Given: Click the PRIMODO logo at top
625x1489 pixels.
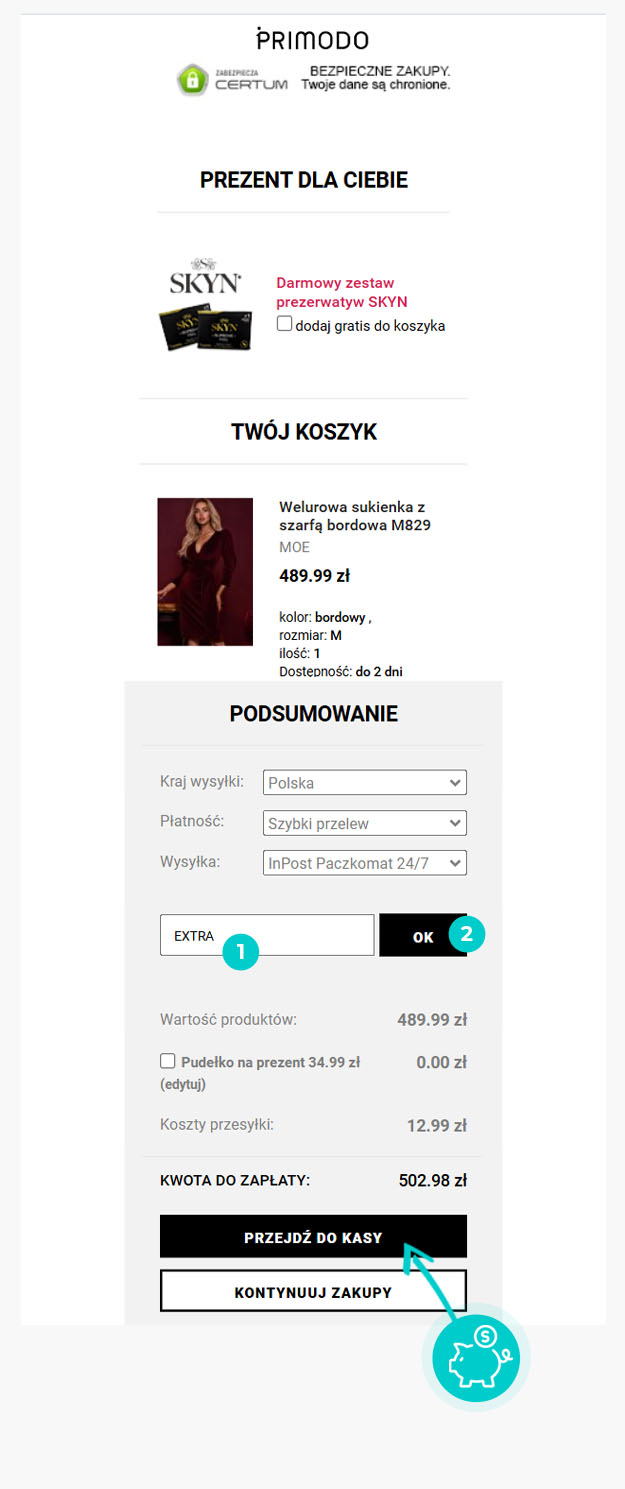Looking at the screenshot, I should click(x=312, y=40).
